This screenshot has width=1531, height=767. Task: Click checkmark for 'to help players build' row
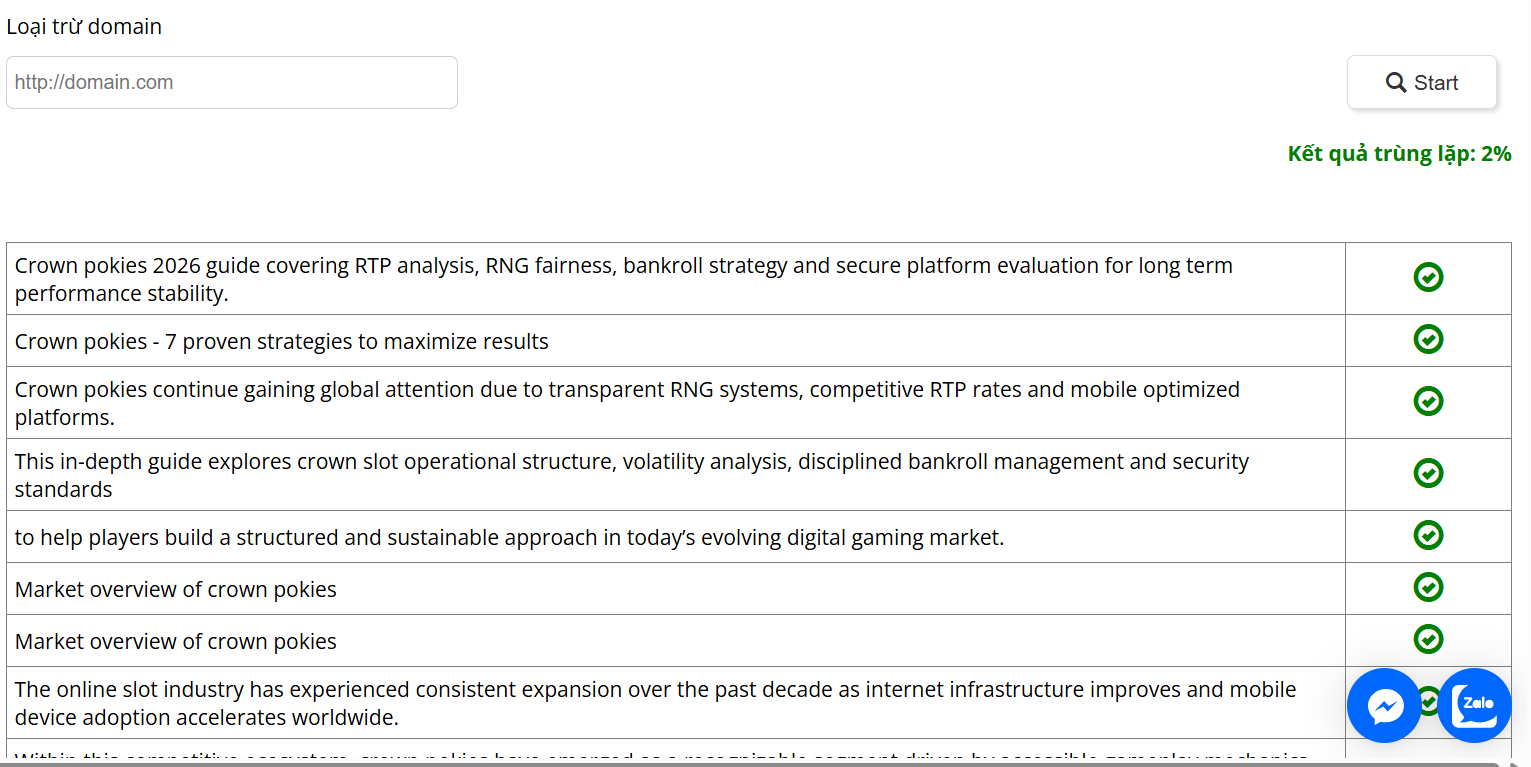tap(1428, 535)
